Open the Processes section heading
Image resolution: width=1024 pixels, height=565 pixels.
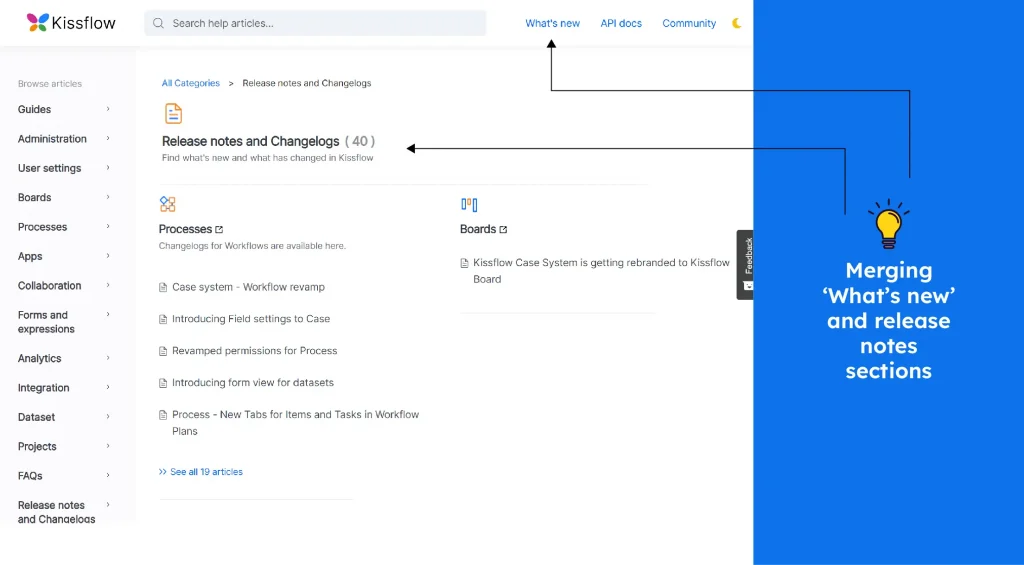[x=185, y=229]
